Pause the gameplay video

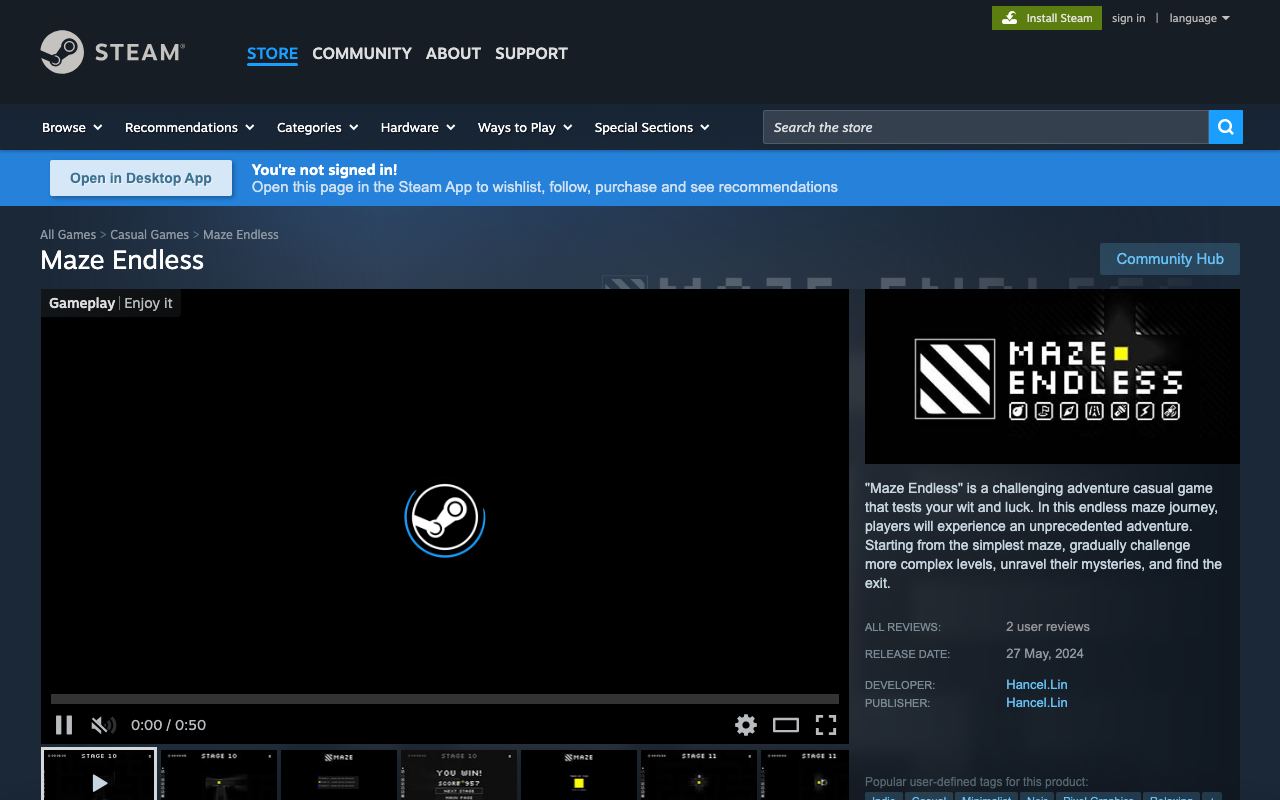click(64, 725)
